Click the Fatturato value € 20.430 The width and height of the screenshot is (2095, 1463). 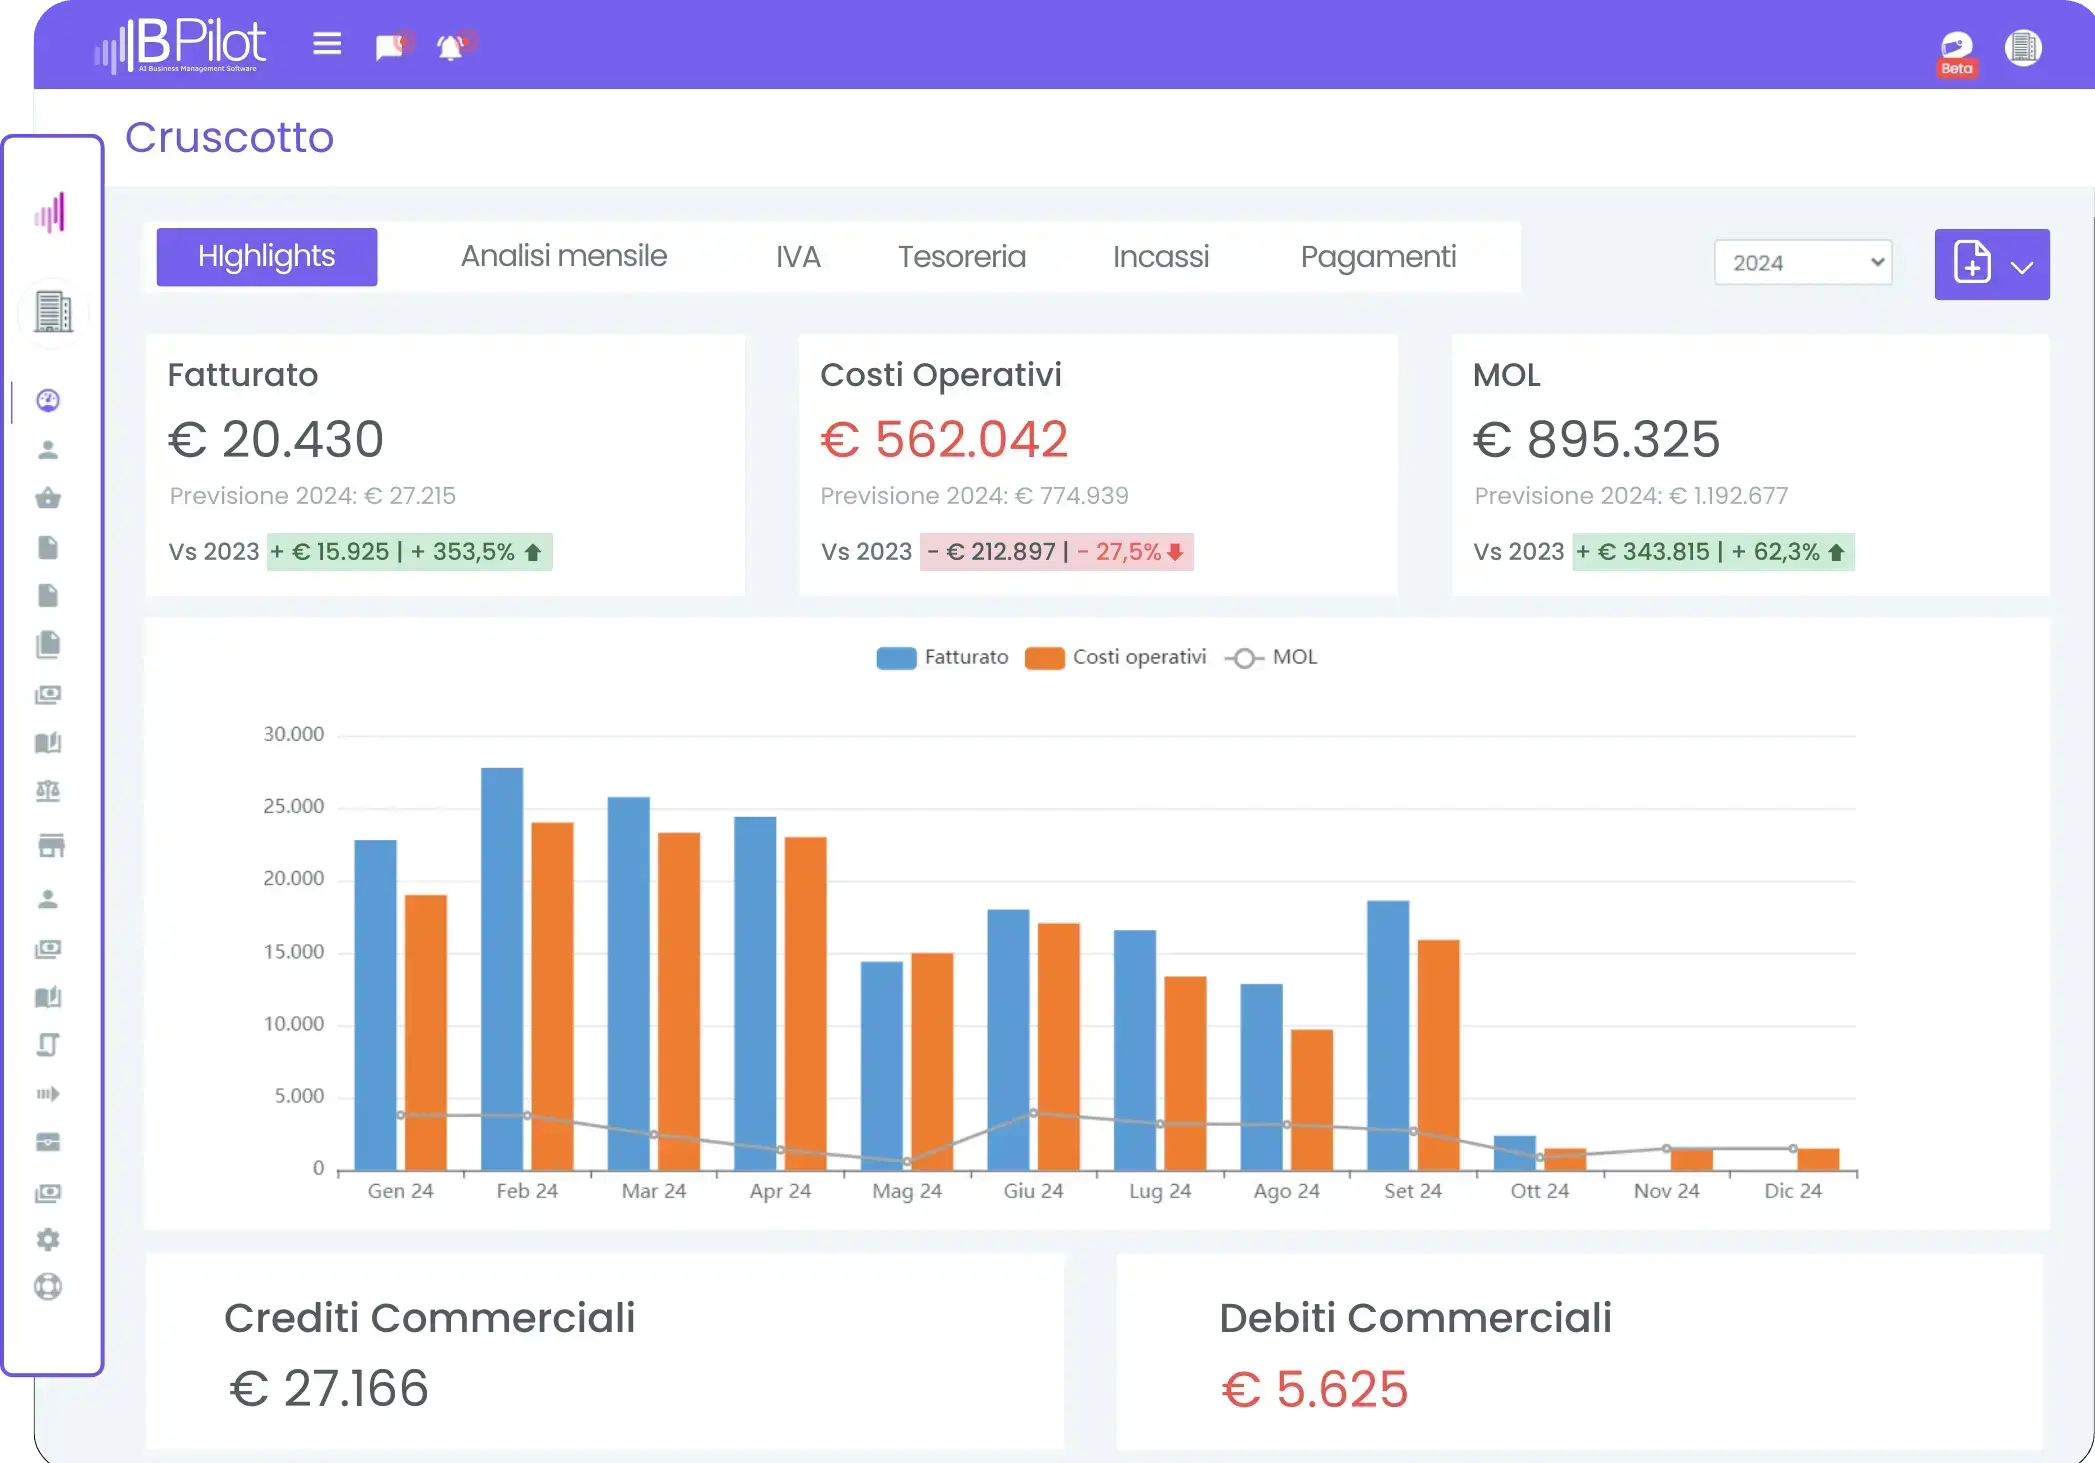point(276,439)
